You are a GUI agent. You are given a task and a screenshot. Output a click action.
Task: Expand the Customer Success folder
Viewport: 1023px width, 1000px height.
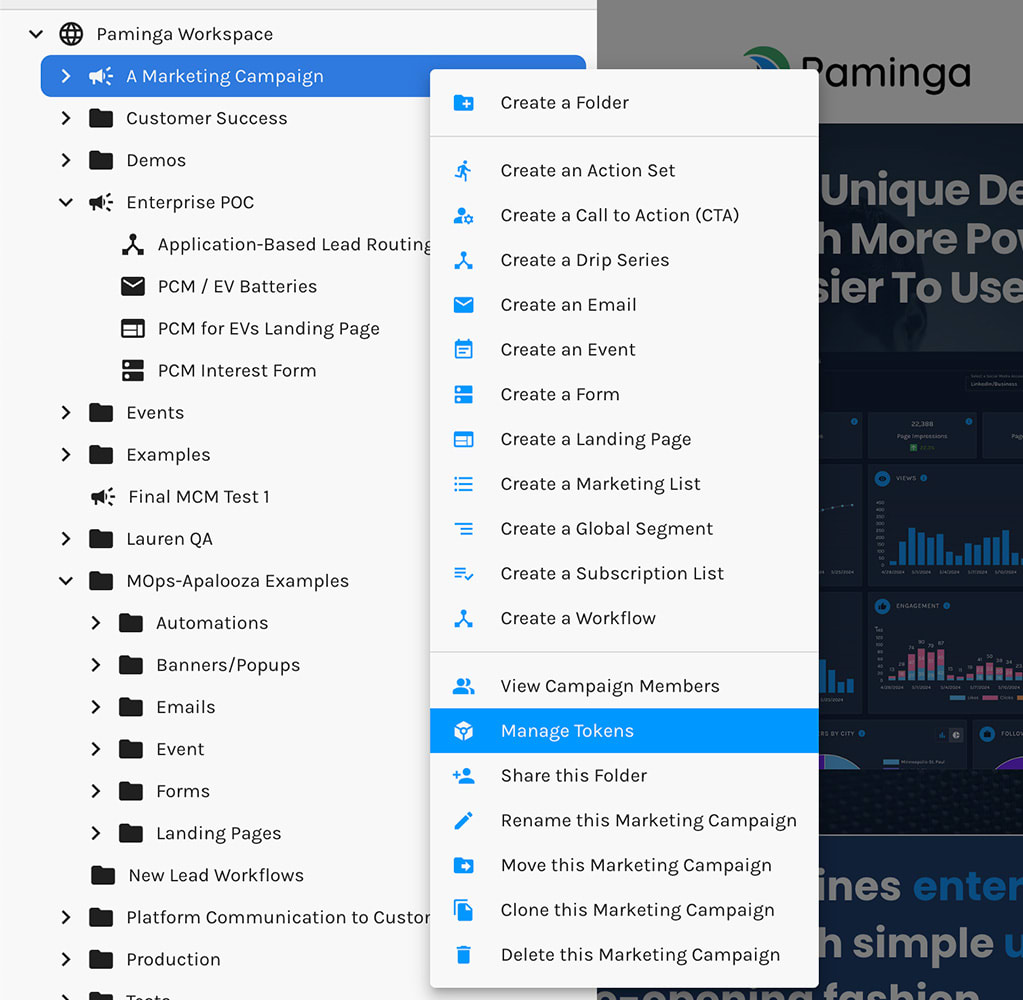65,118
